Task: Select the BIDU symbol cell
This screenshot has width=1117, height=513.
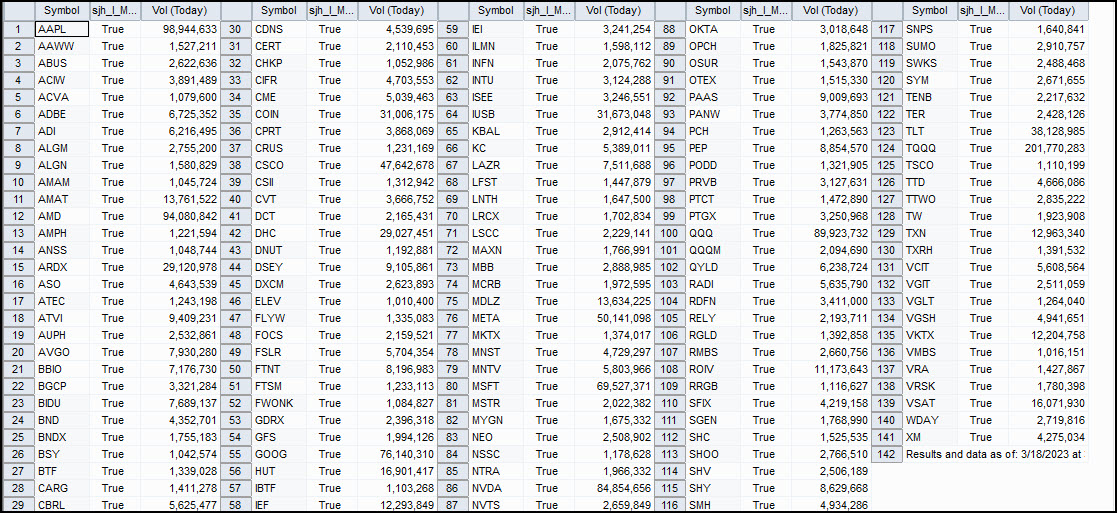Action: pyautogui.click(x=62, y=403)
